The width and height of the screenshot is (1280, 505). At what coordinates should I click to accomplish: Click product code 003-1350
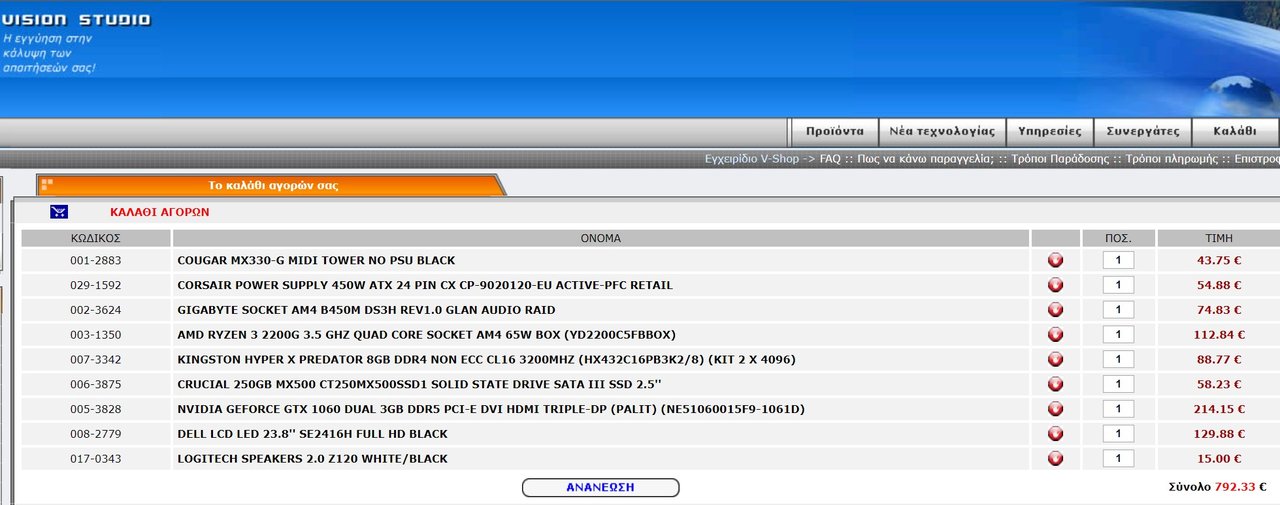click(x=96, y=335)
